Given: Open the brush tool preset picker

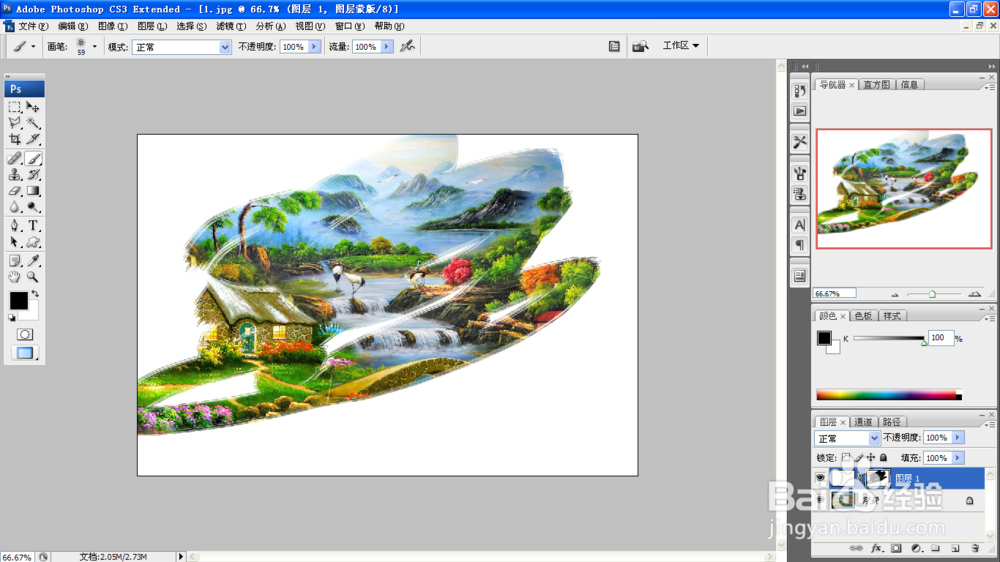Looking at the screenshot, I should tap(24, 47).
